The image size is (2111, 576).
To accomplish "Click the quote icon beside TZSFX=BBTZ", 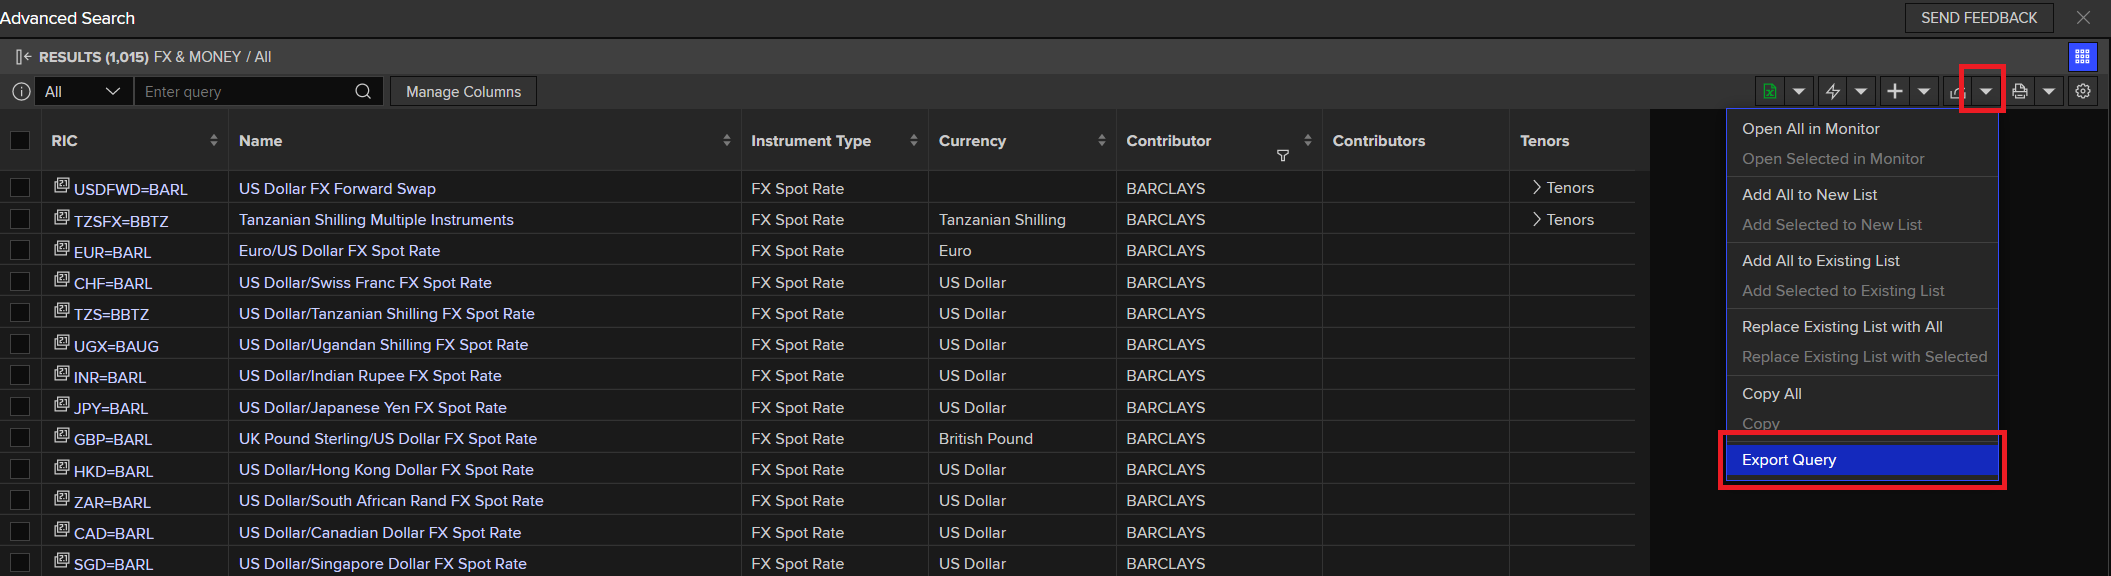I will click(62, 217).
